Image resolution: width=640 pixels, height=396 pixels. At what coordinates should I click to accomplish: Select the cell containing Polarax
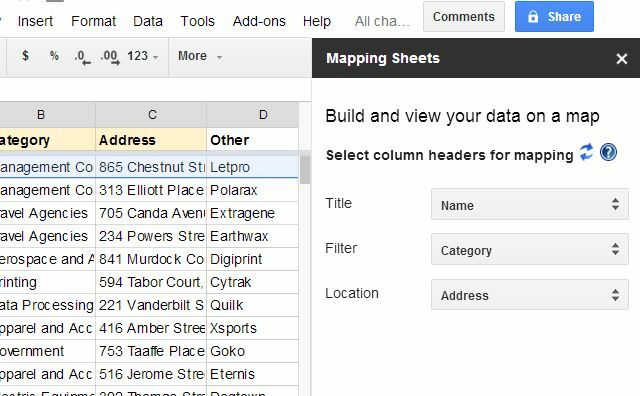[x=252, y=190]
